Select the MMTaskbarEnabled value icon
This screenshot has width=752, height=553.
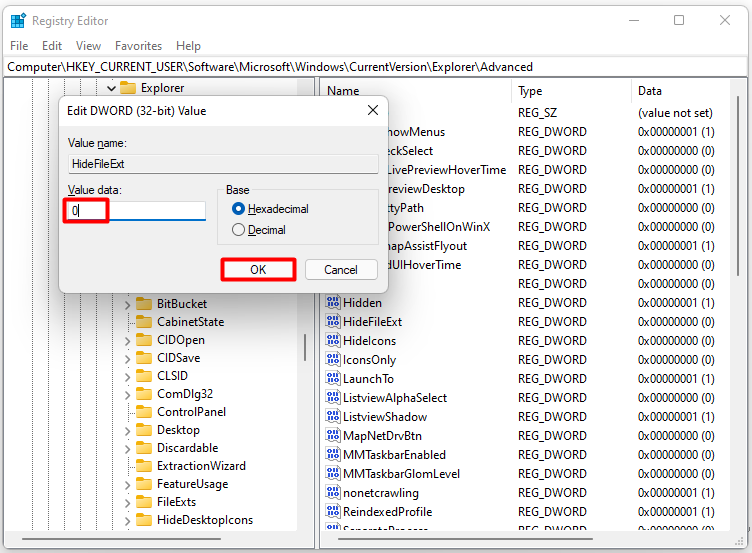tap(333, 454)
